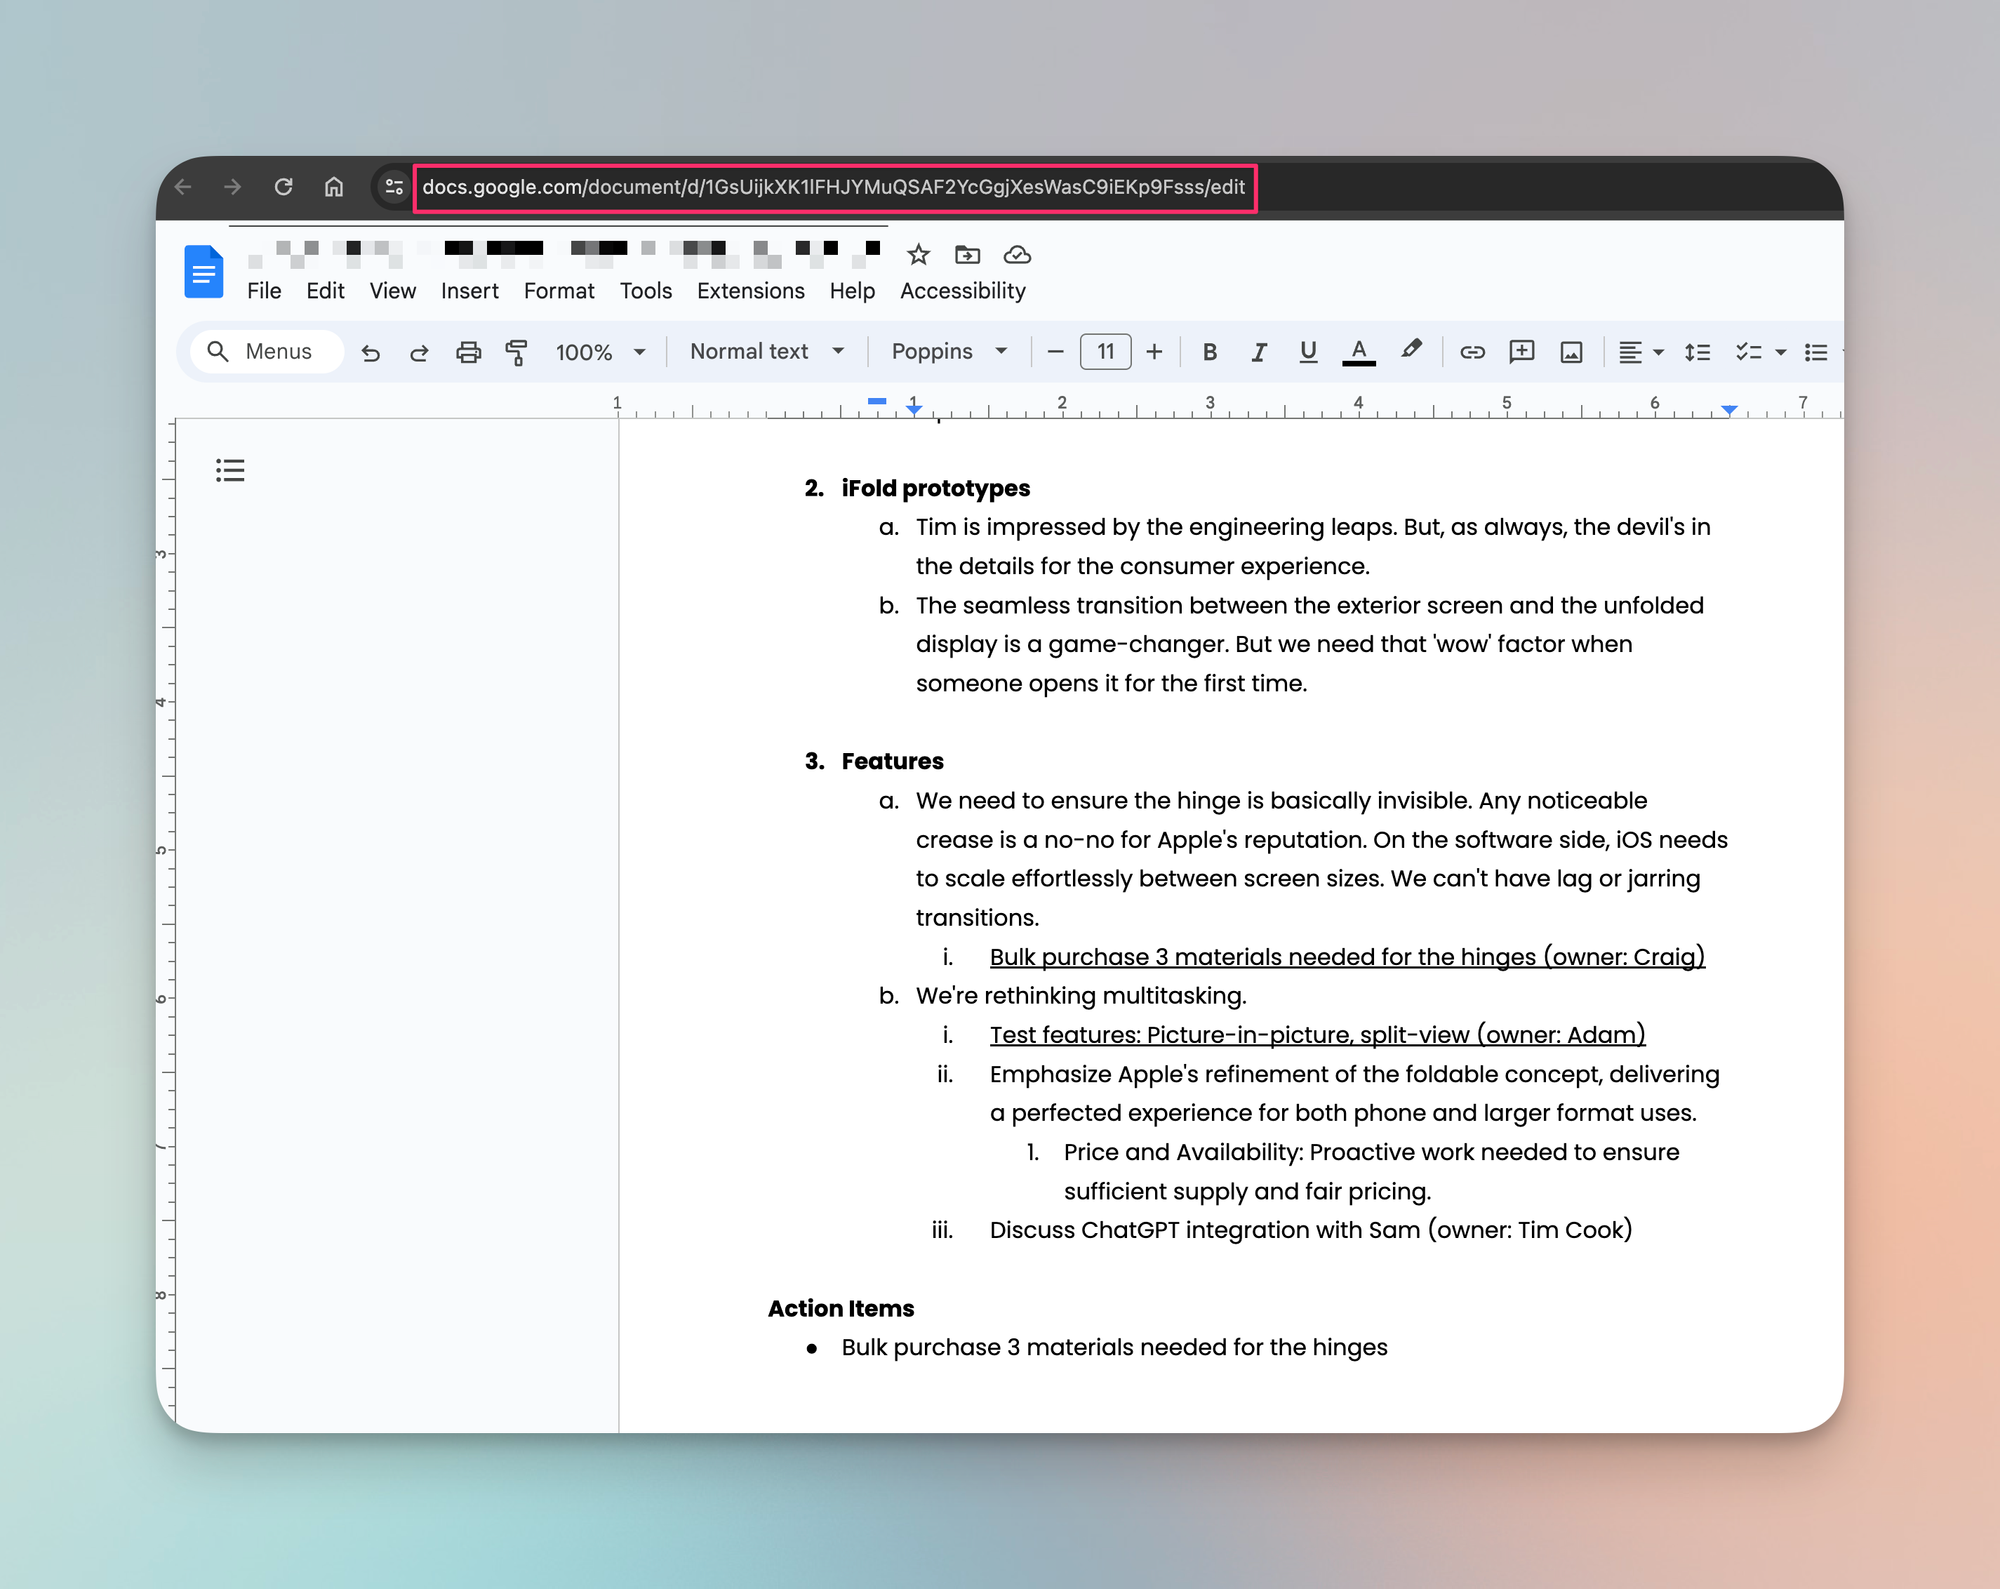Viewport: 2000px width, 1589px height.
Task: Move document to a folder
Action: click(967, 255)
